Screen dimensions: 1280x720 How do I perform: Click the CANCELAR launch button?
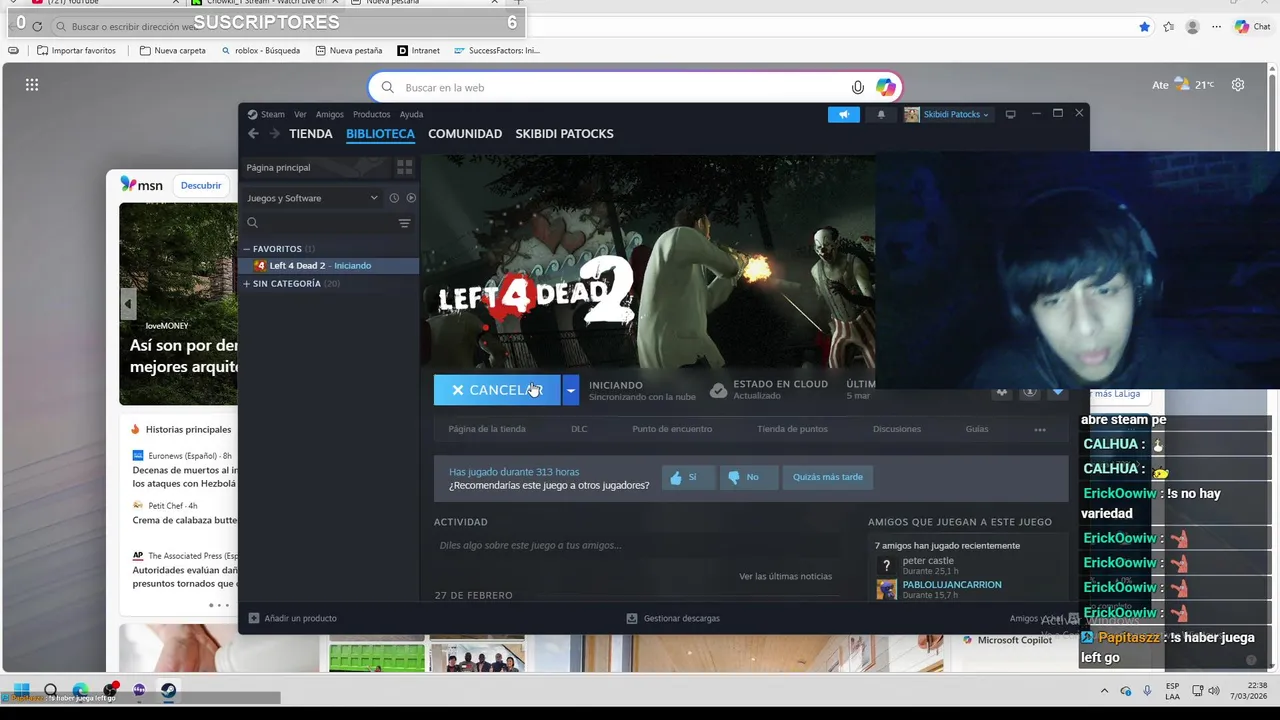[x=497, y=390]
